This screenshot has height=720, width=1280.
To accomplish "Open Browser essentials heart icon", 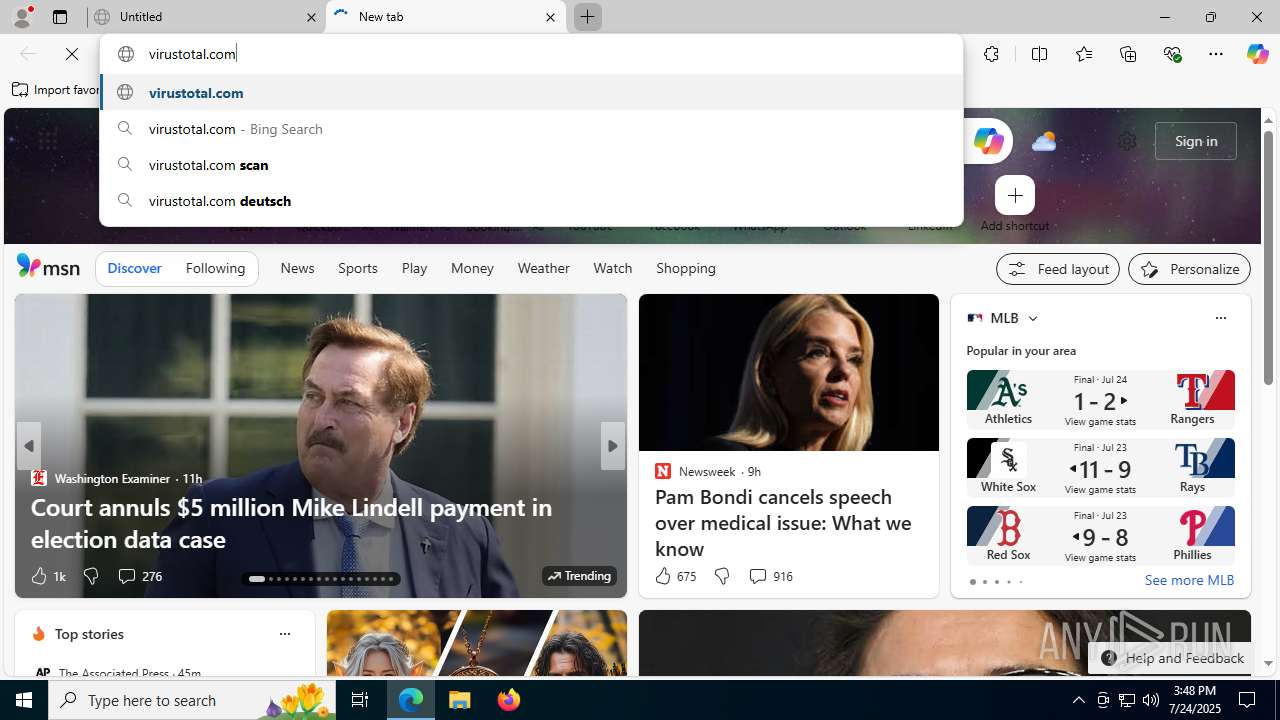I will [x=1172, y=54].
